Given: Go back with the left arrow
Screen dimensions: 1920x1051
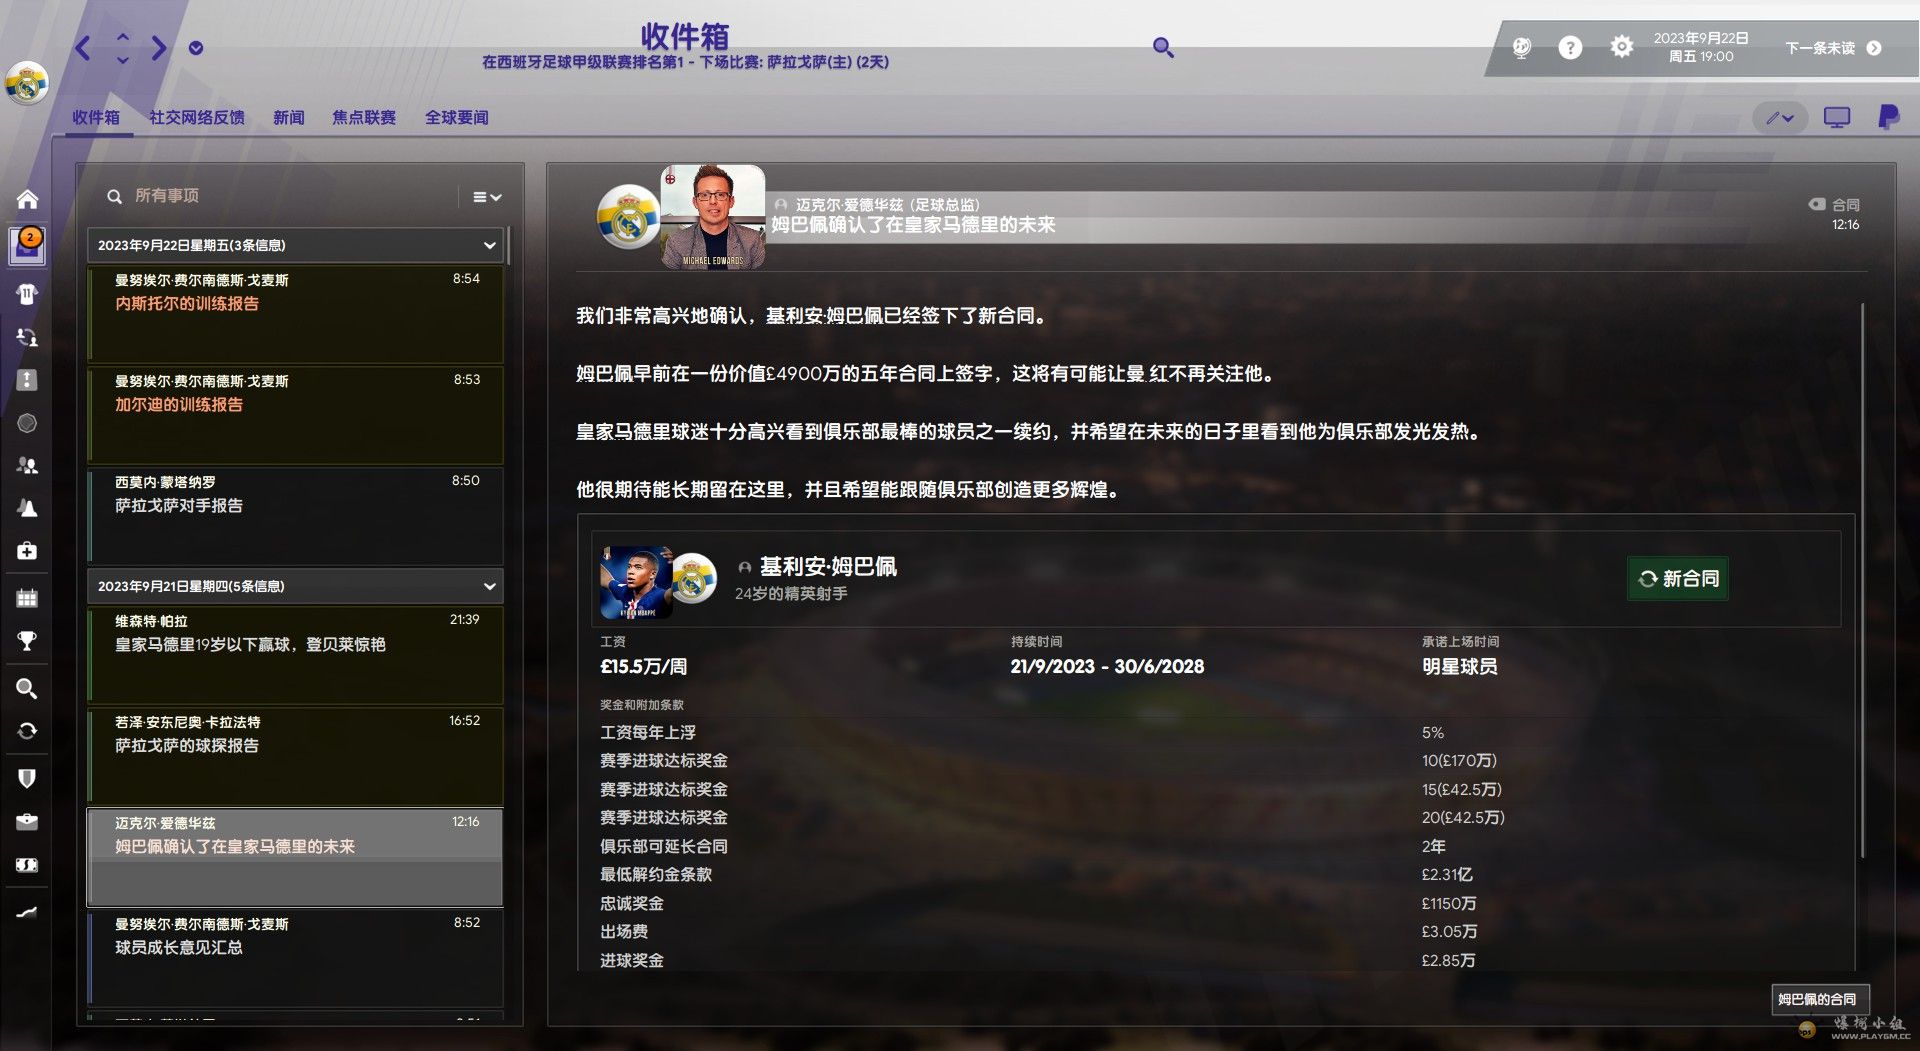Looking at the screenshot, I should tap(83, 47).
